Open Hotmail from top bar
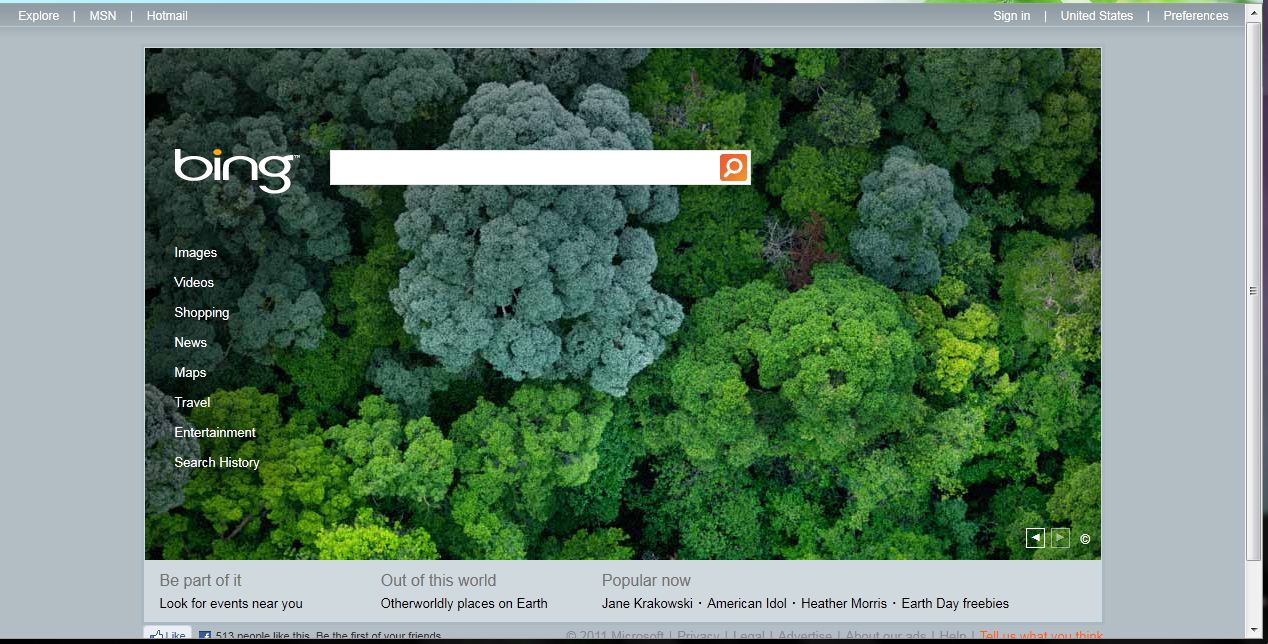This screenshot has height=644, width=1268. [x=167, y=16]
